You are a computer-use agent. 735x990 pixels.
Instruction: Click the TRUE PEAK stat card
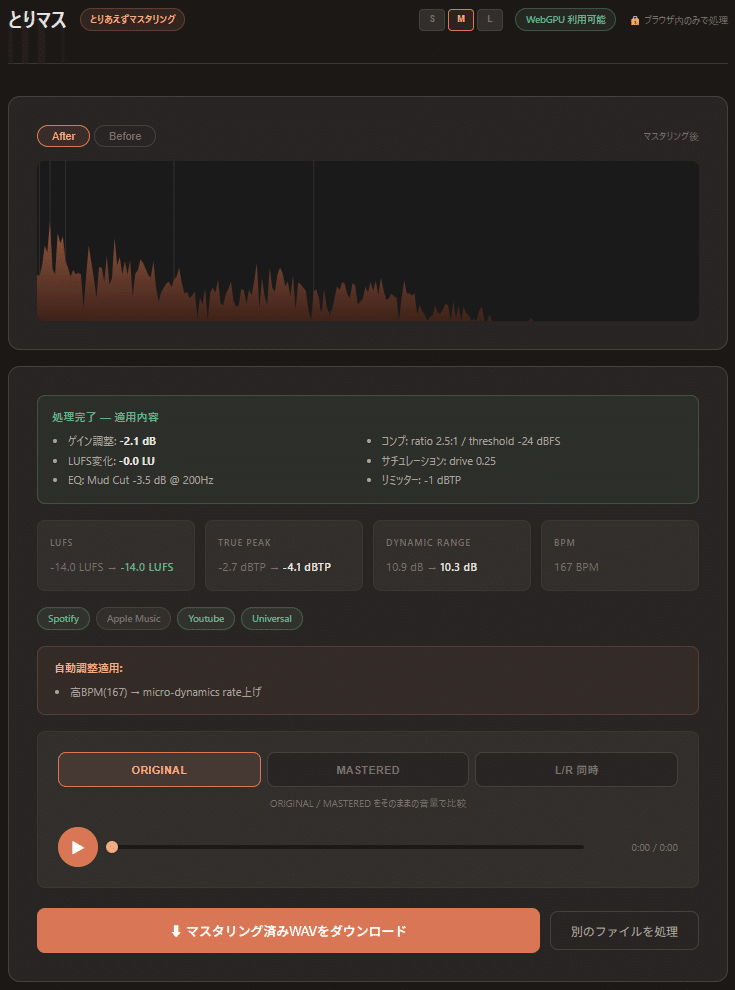pos(284,556)
